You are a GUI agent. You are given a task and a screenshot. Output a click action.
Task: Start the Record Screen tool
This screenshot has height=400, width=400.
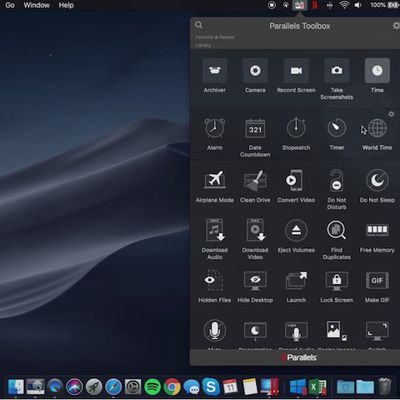[x=296, y=70]
